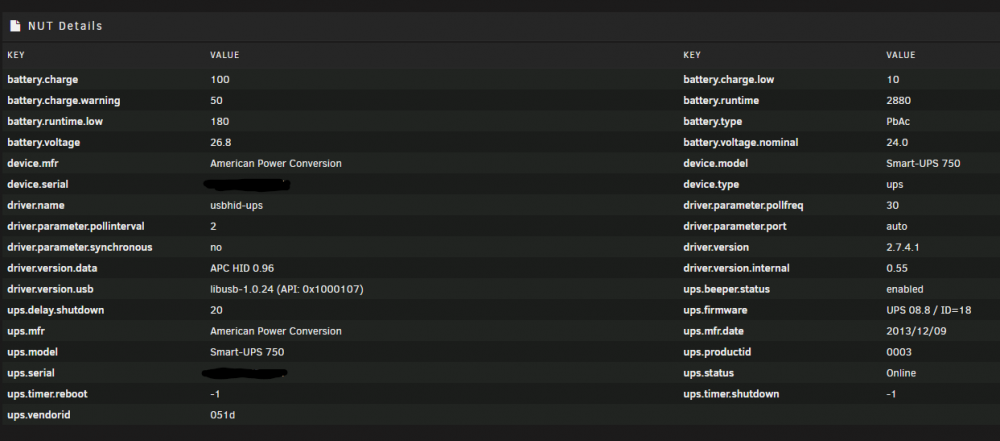
Task: Select the pollfreq value 30
Action: coord(892,206)
